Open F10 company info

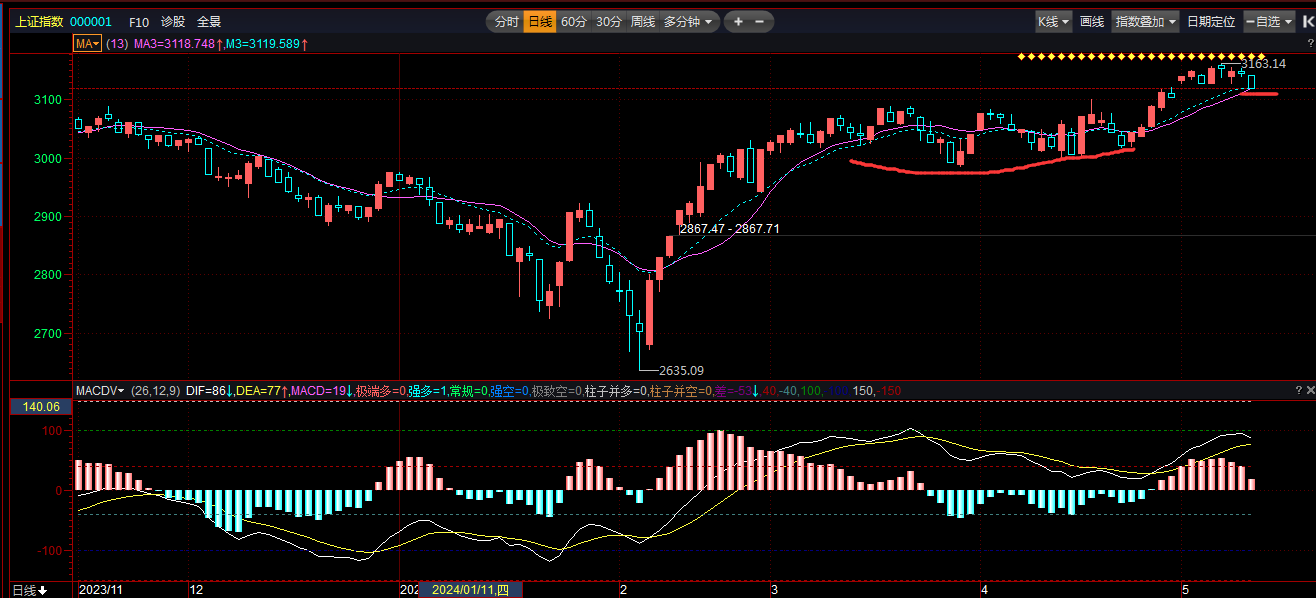139,21
